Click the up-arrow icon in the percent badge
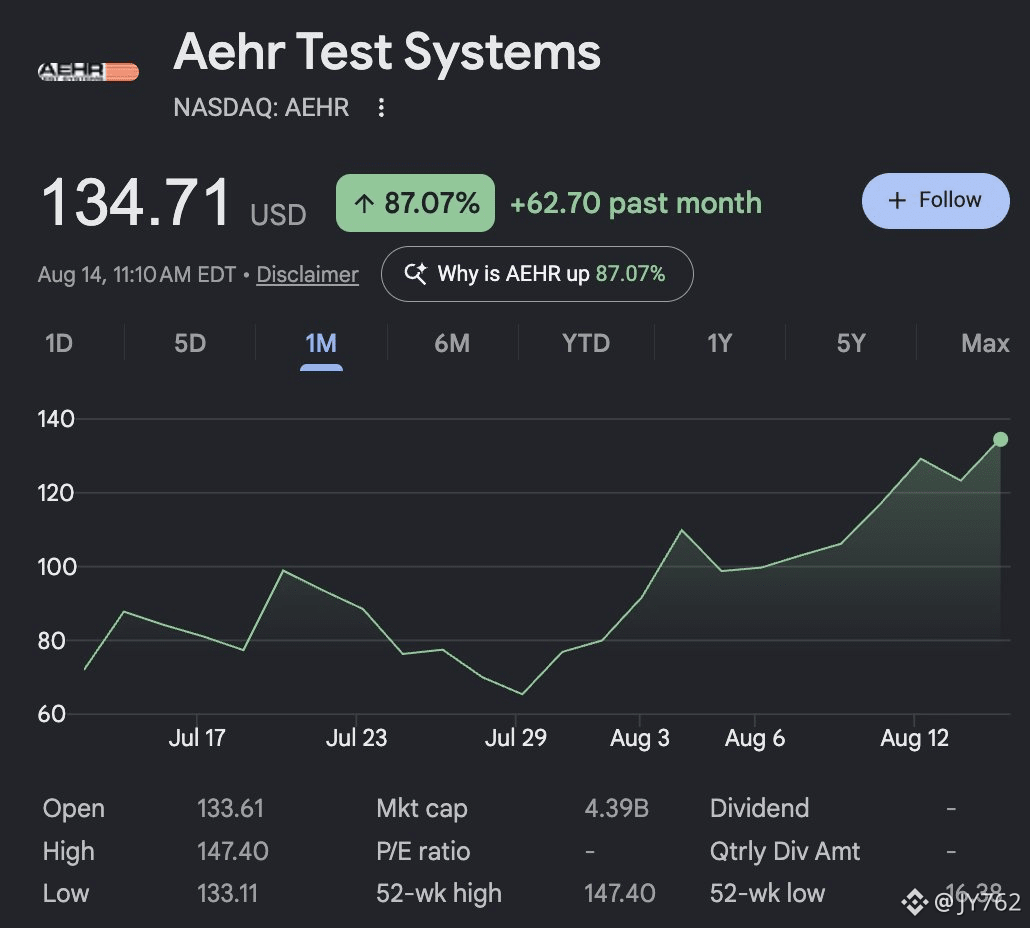 coord(364,204)
